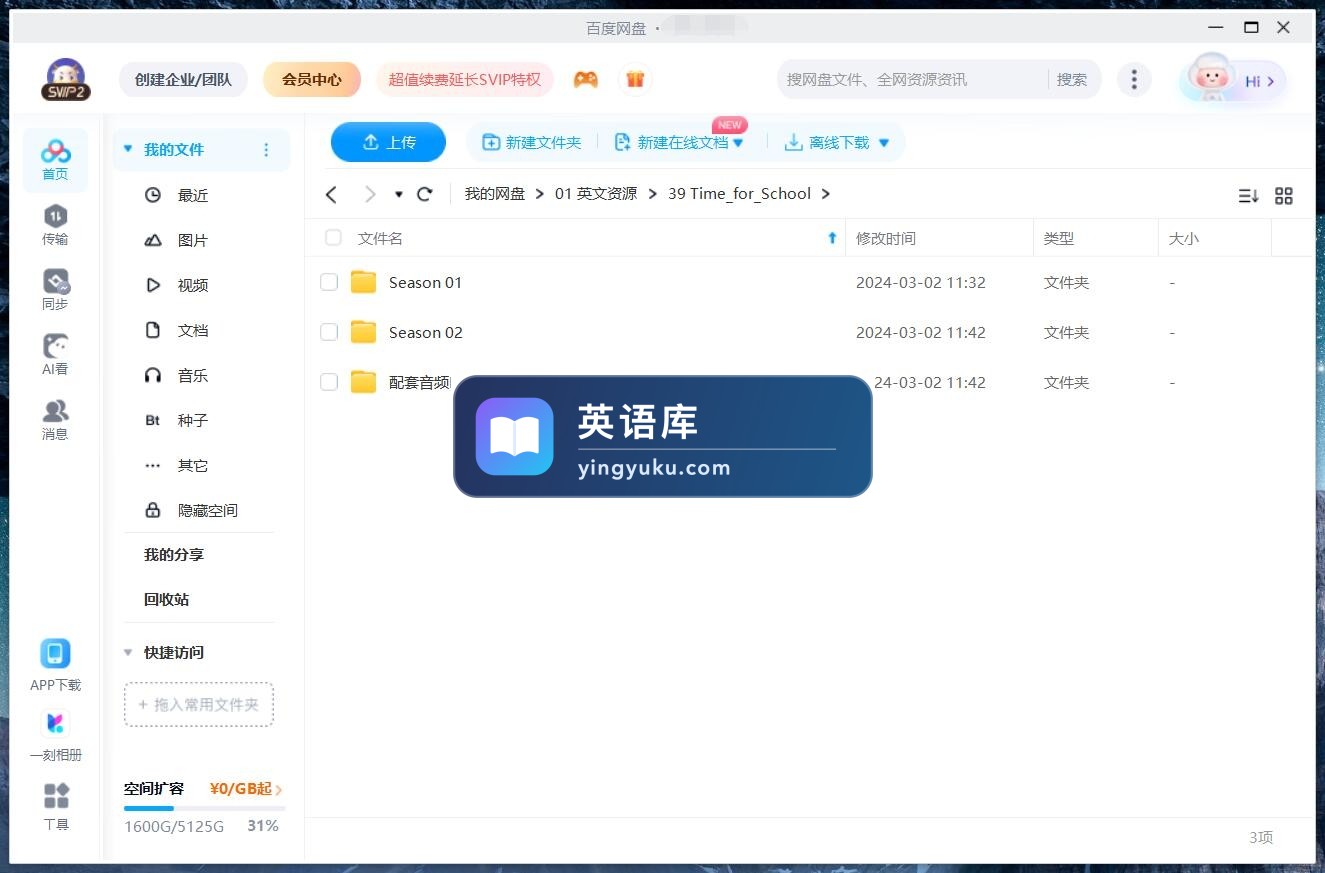Open the Season 01 folder icon
This screenshot has height=873, width=1325.
tap(363, 282)
